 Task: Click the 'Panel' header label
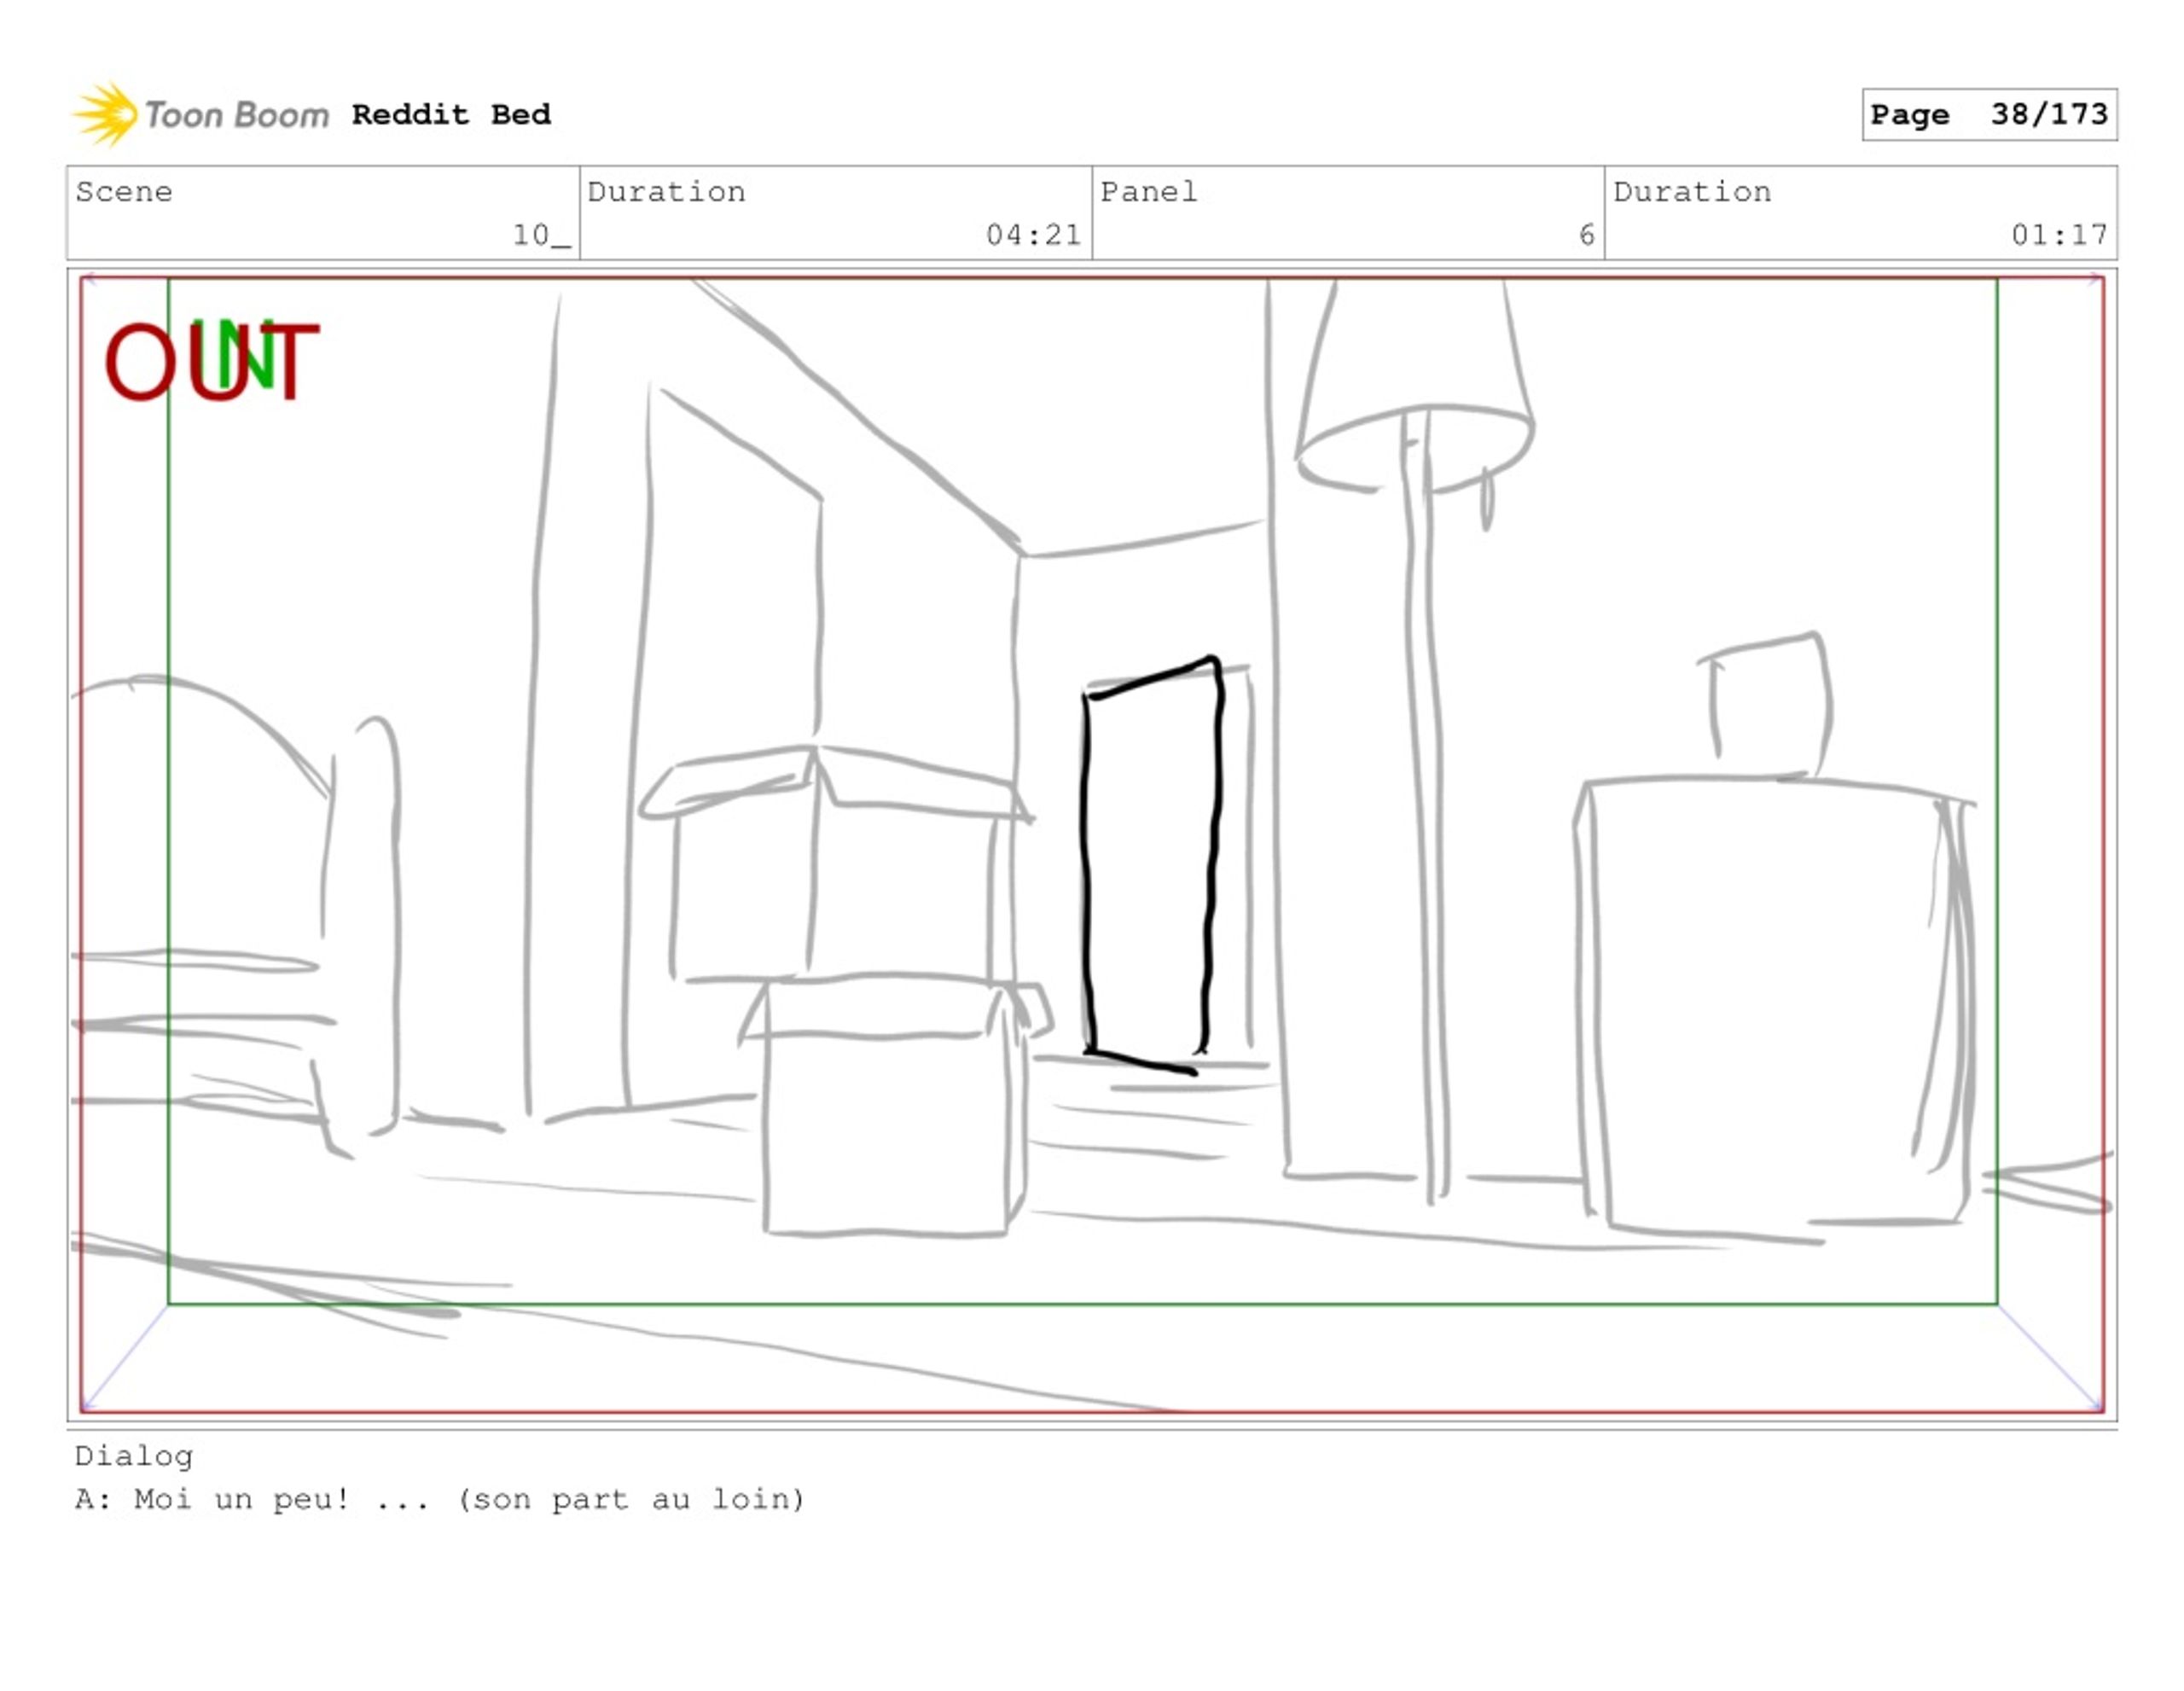[1149, 191]
